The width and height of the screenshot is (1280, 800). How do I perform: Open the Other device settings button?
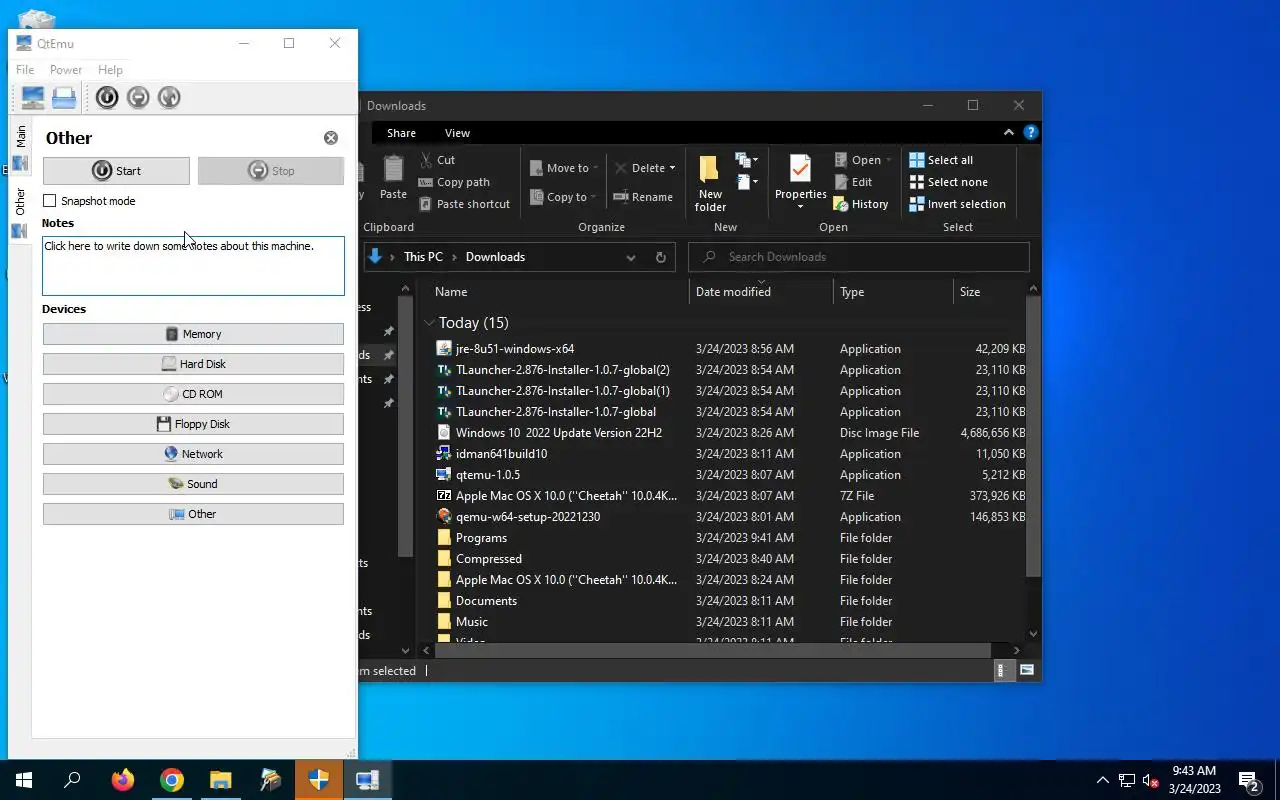(193, 514)
